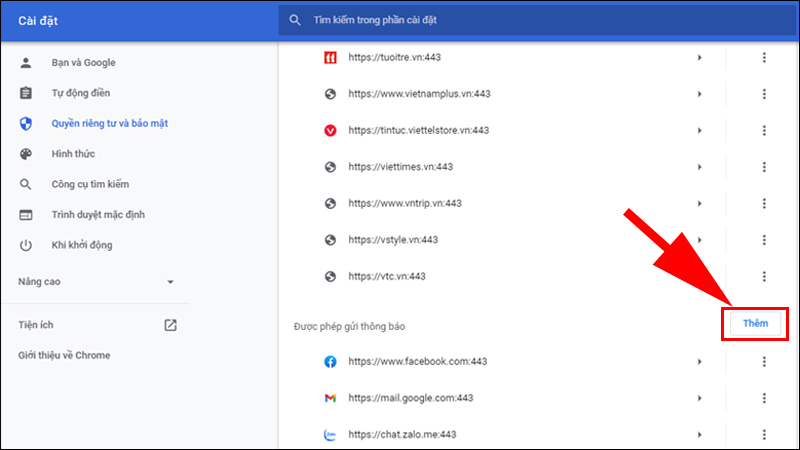Open more actions for vtc.vn
The width and height of the screenshot is (800, 450).
(763, 276)
